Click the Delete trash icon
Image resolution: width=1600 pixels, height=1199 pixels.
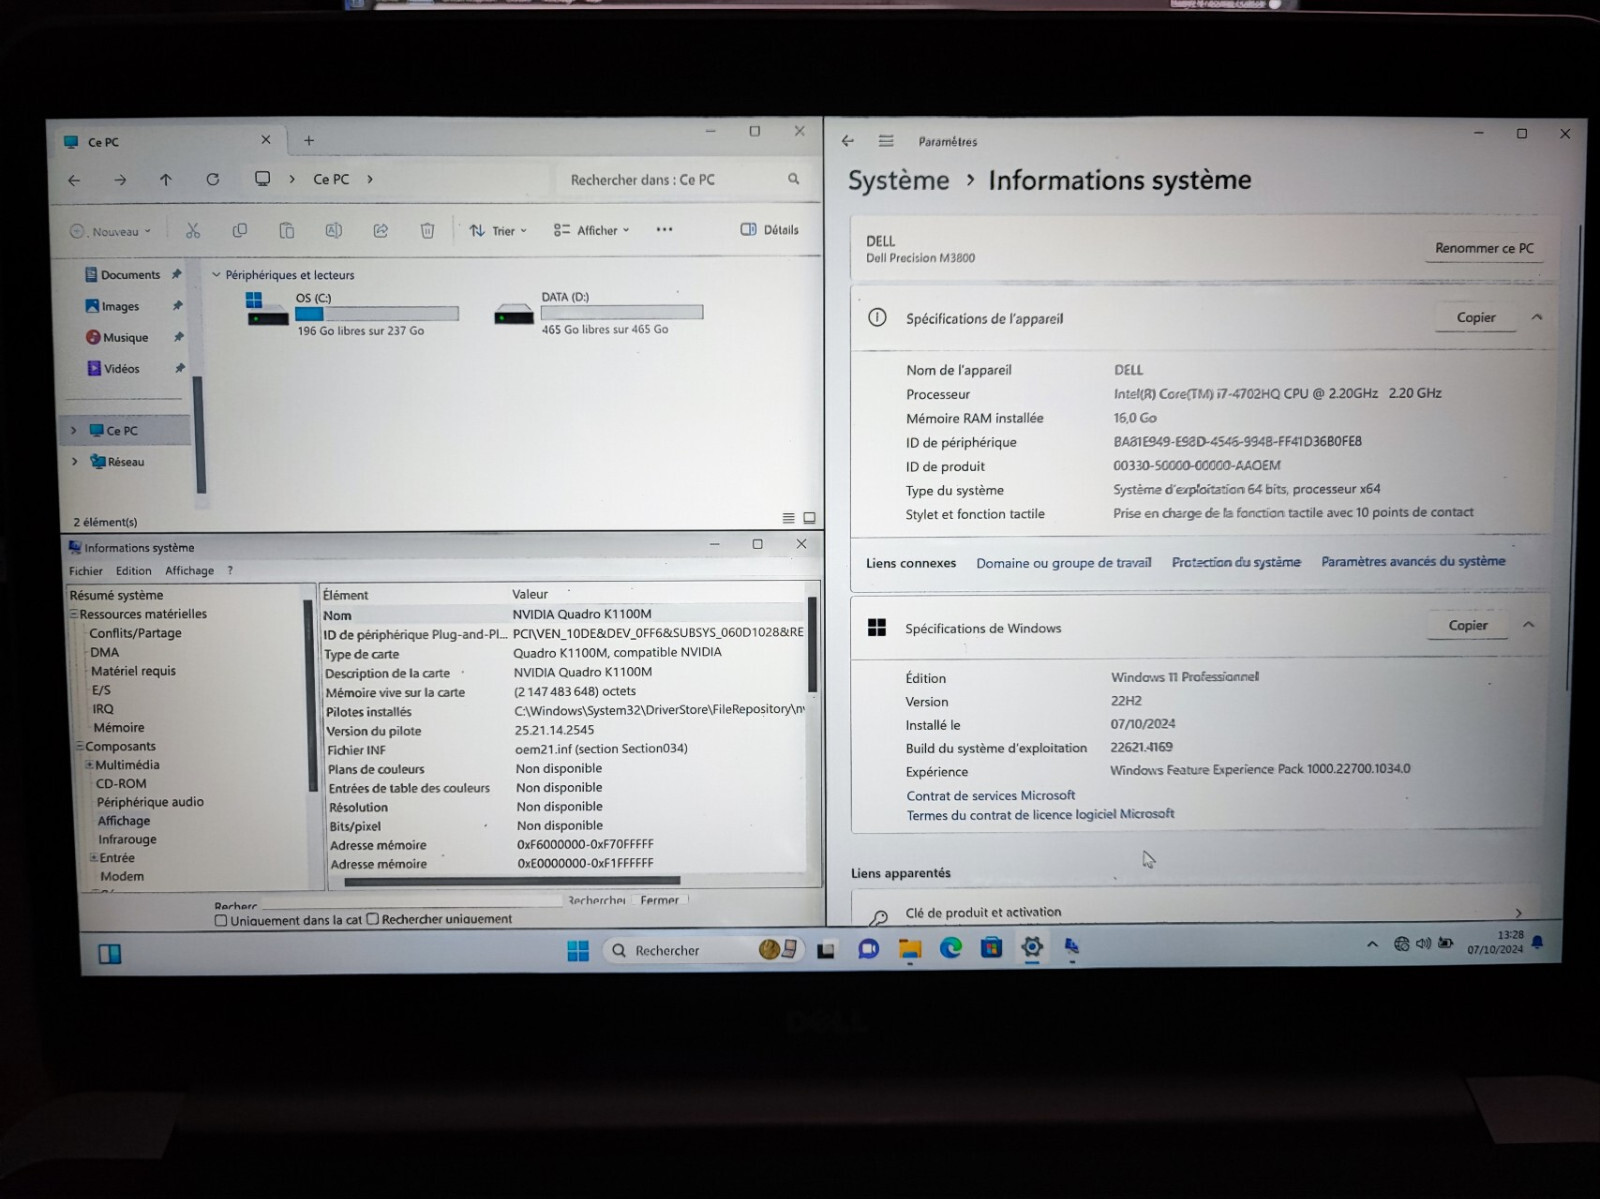(x=427, y=231)
